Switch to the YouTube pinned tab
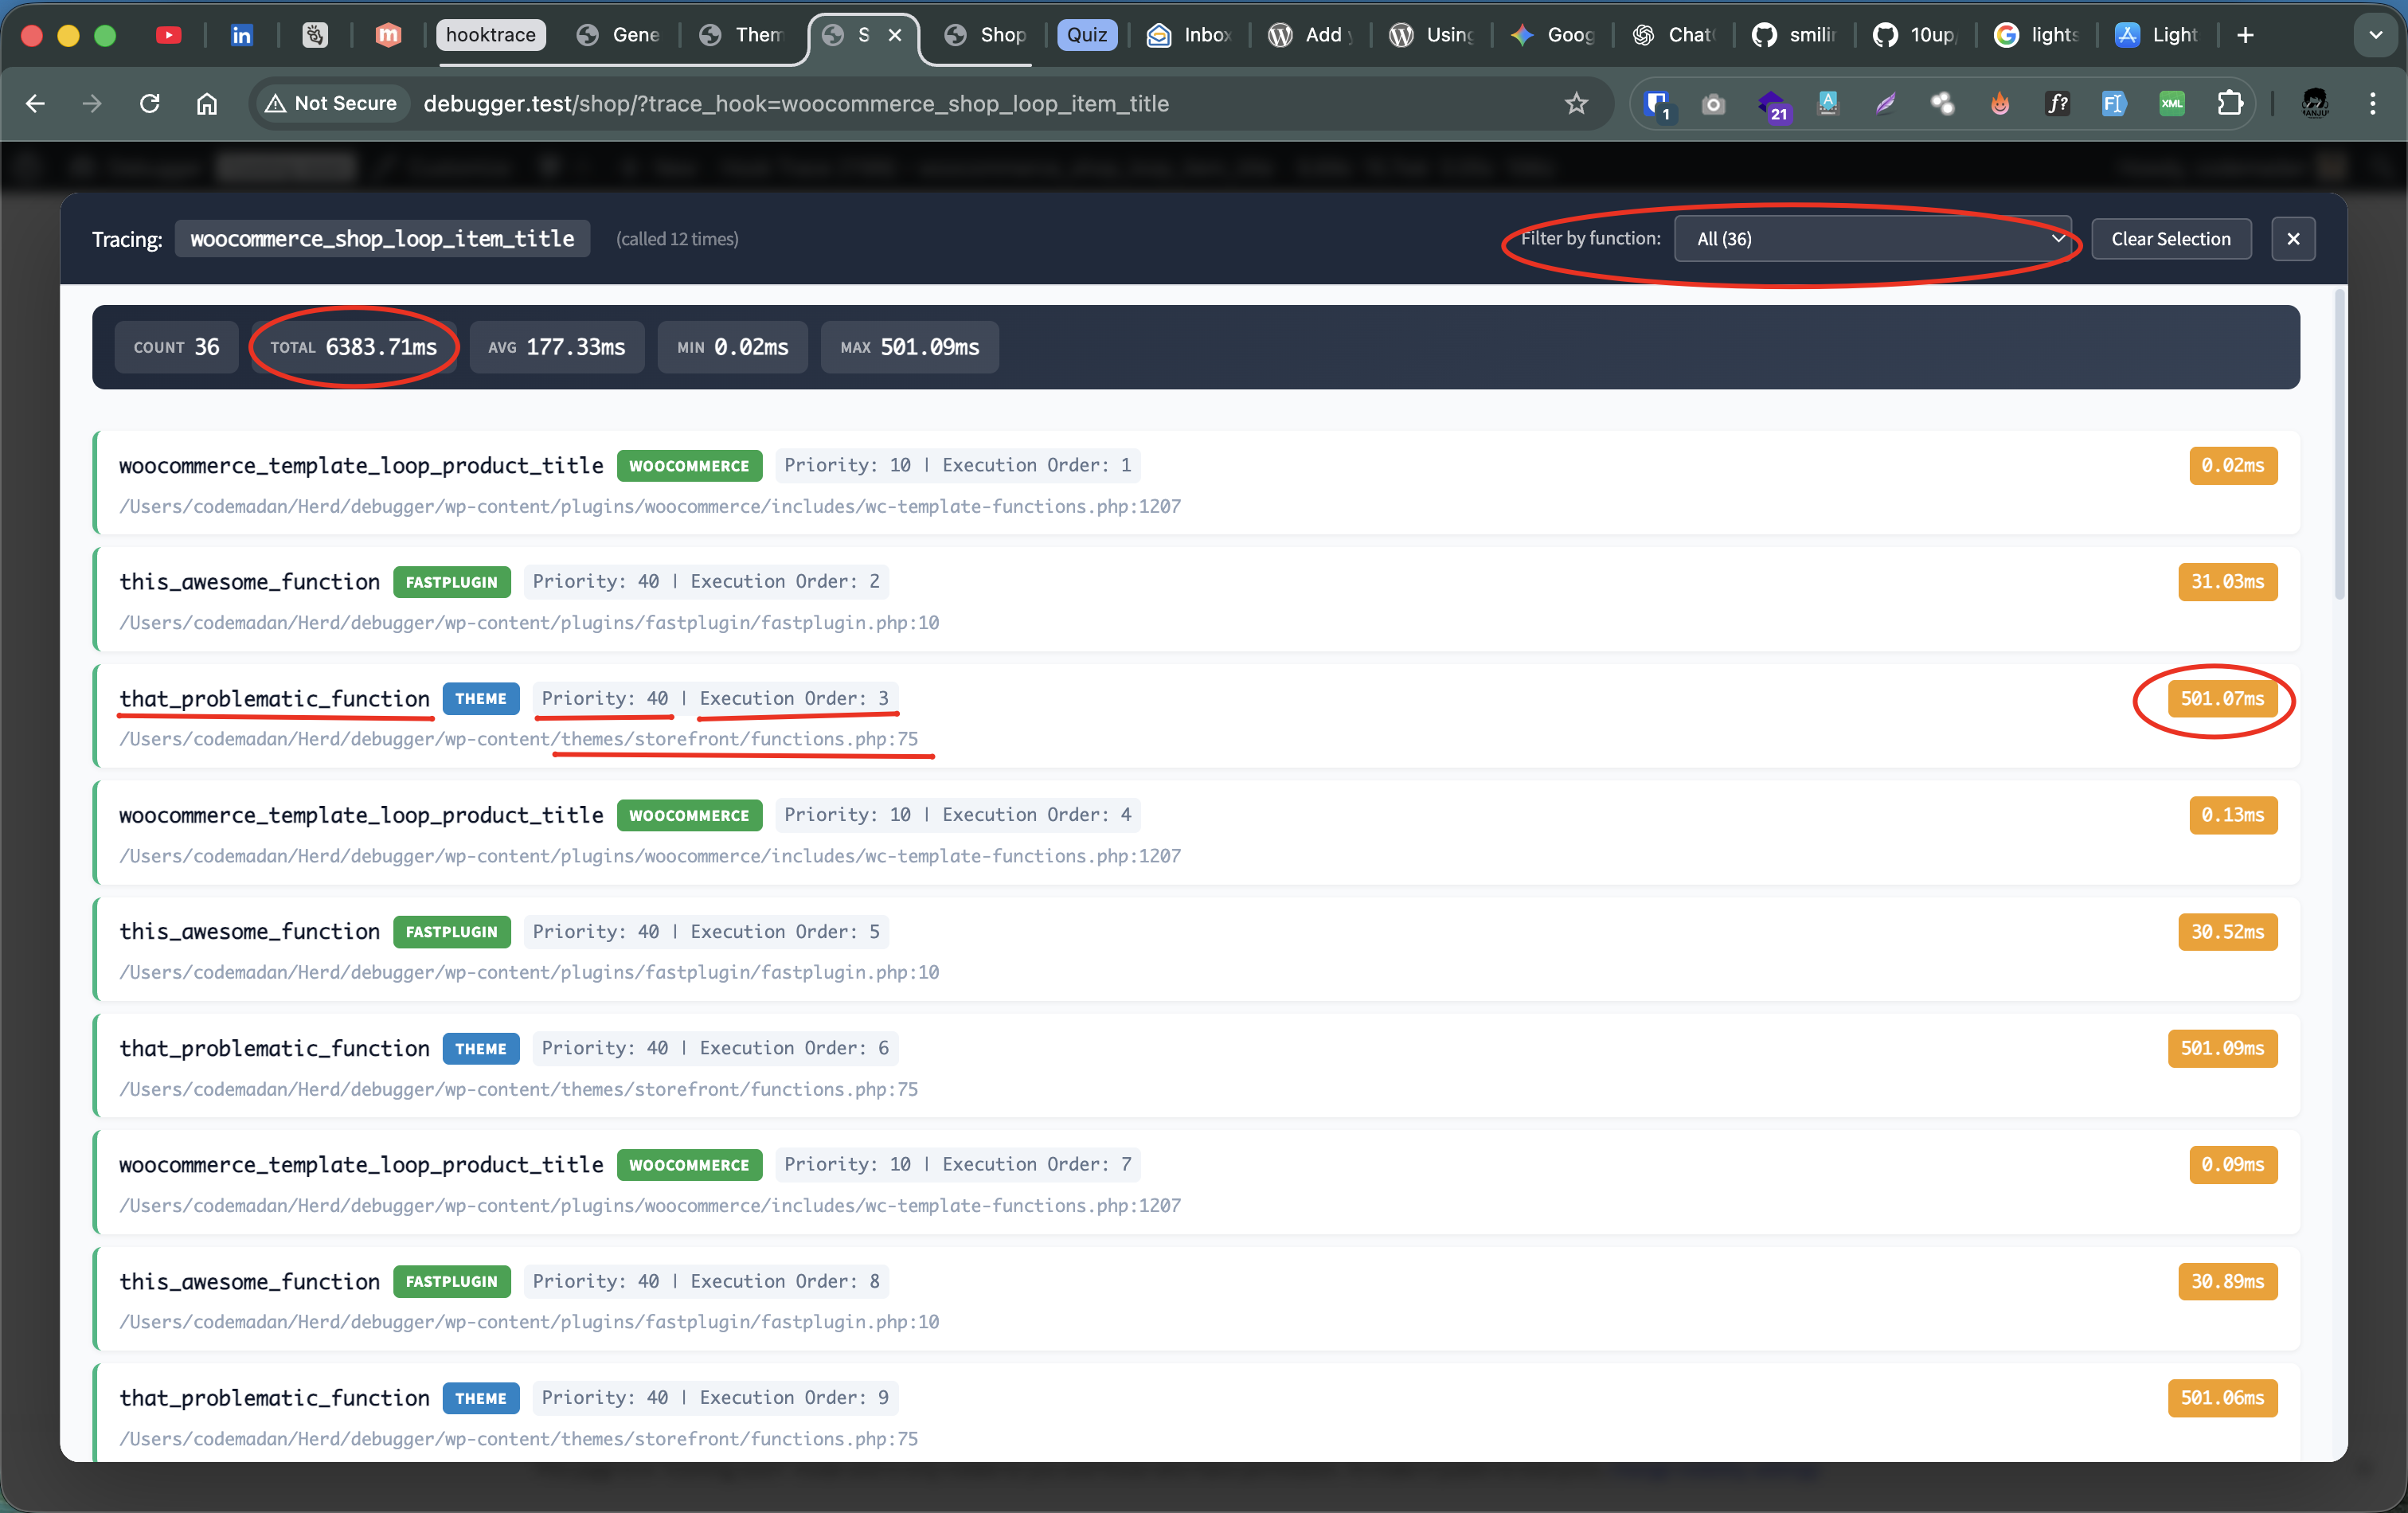This screenshot has height=1513, width=2408. [168, 35]
